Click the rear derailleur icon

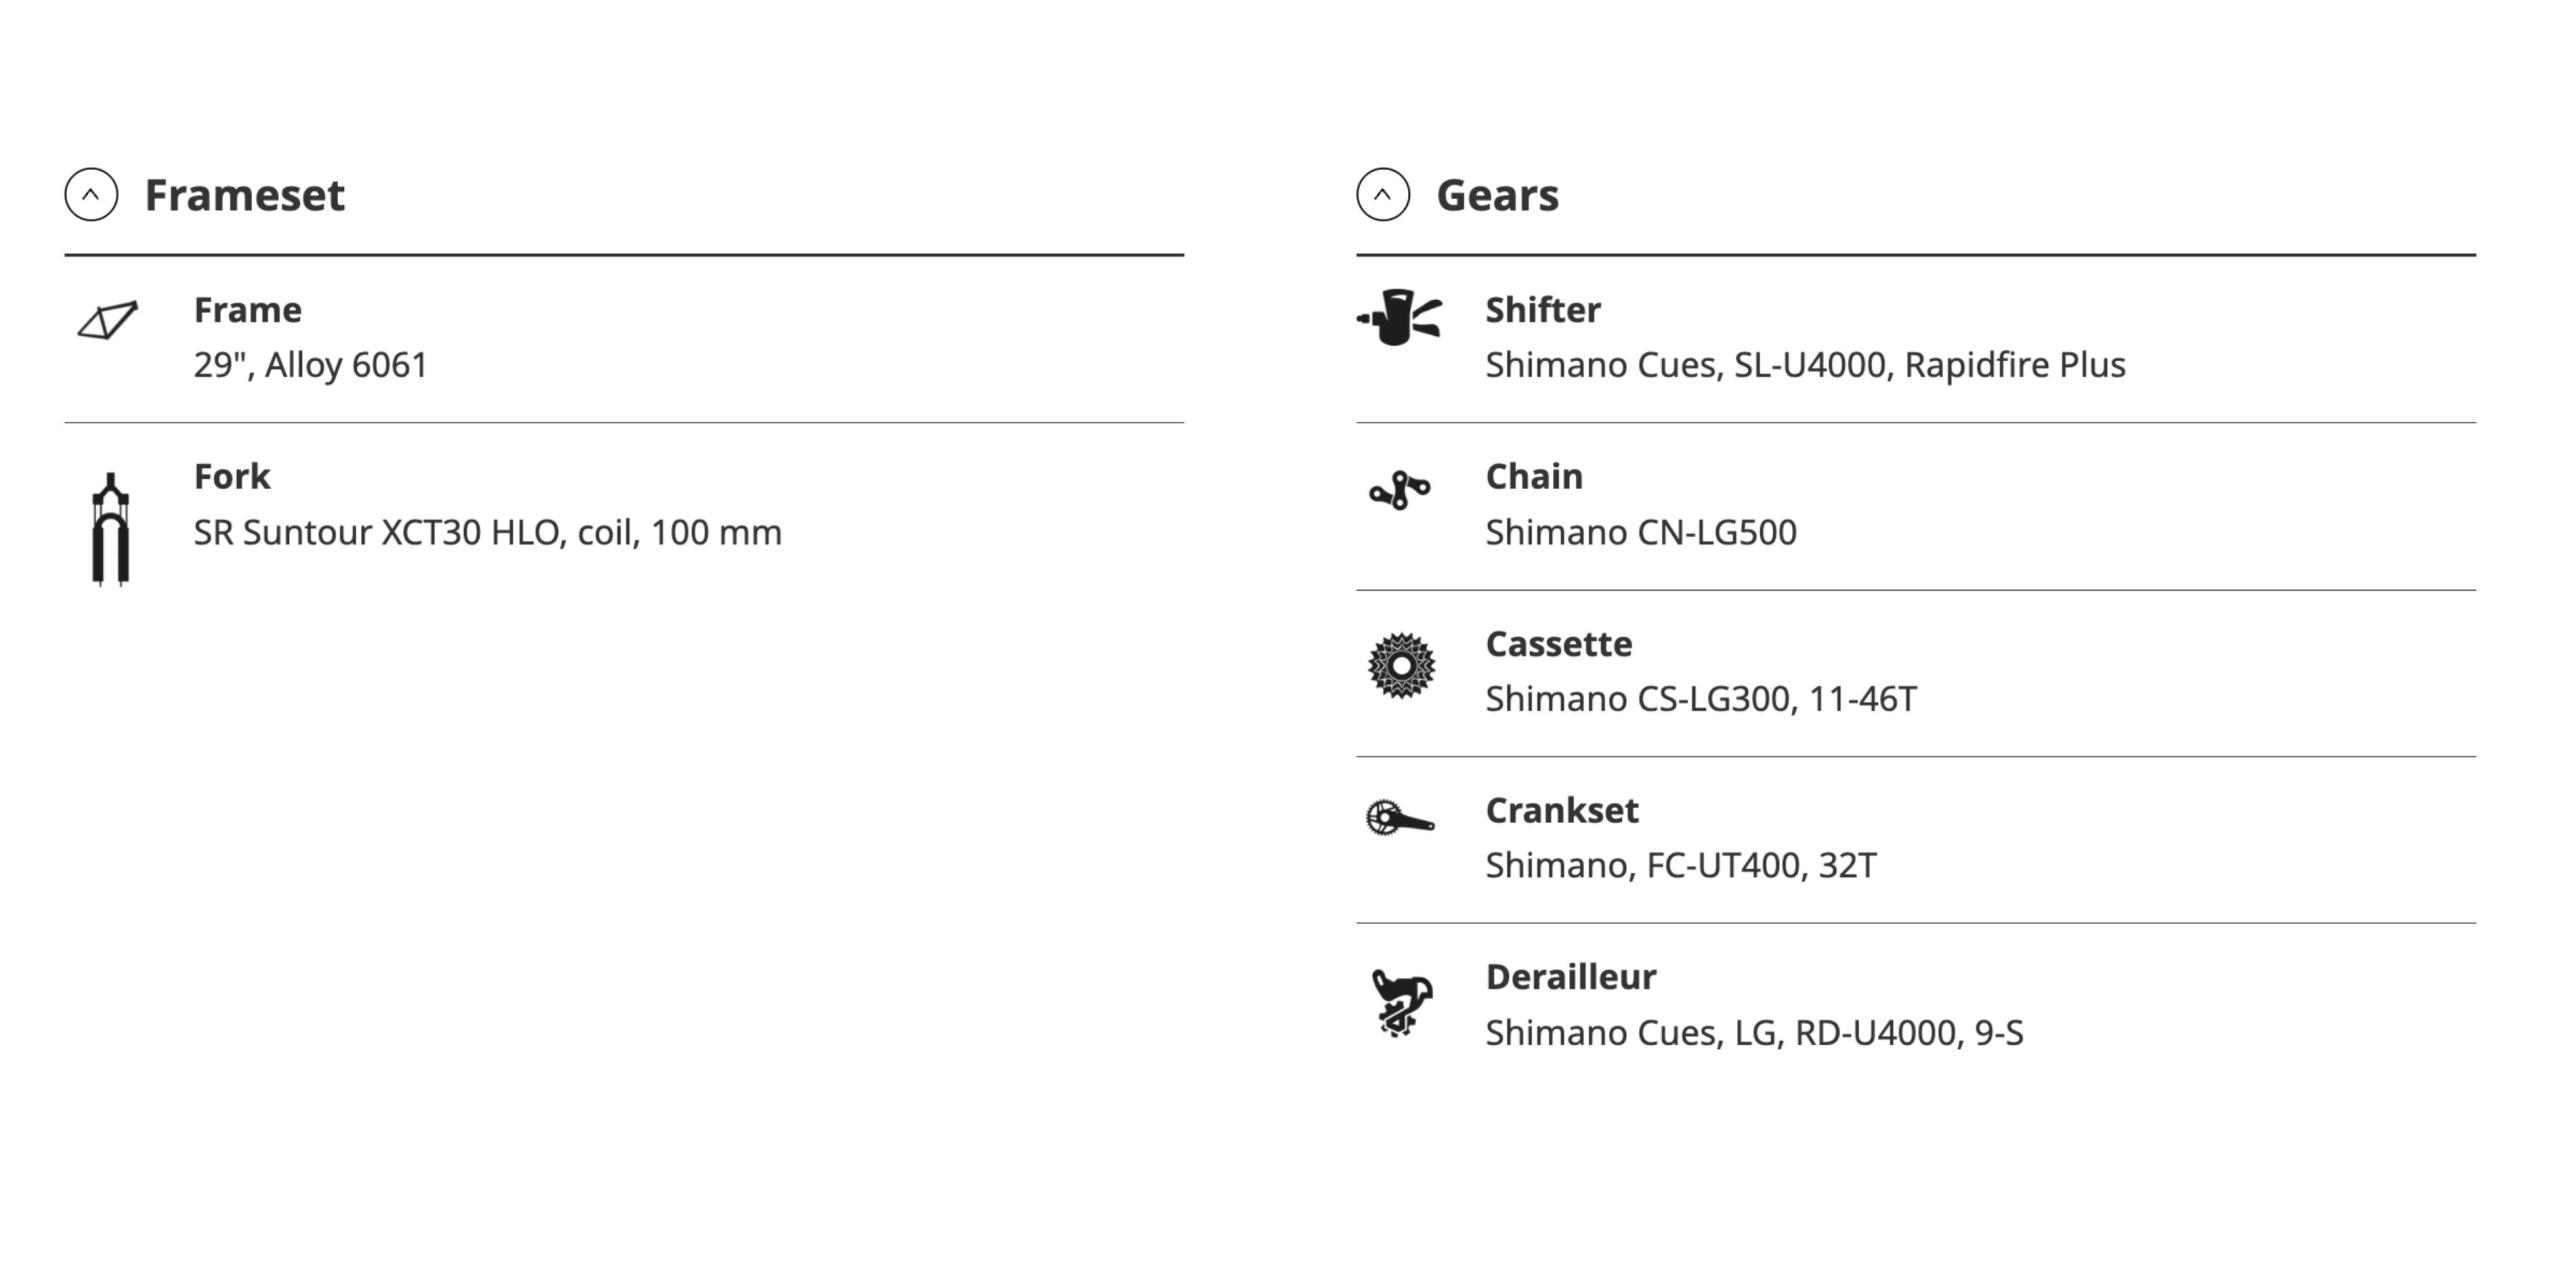[1402, 1003]
